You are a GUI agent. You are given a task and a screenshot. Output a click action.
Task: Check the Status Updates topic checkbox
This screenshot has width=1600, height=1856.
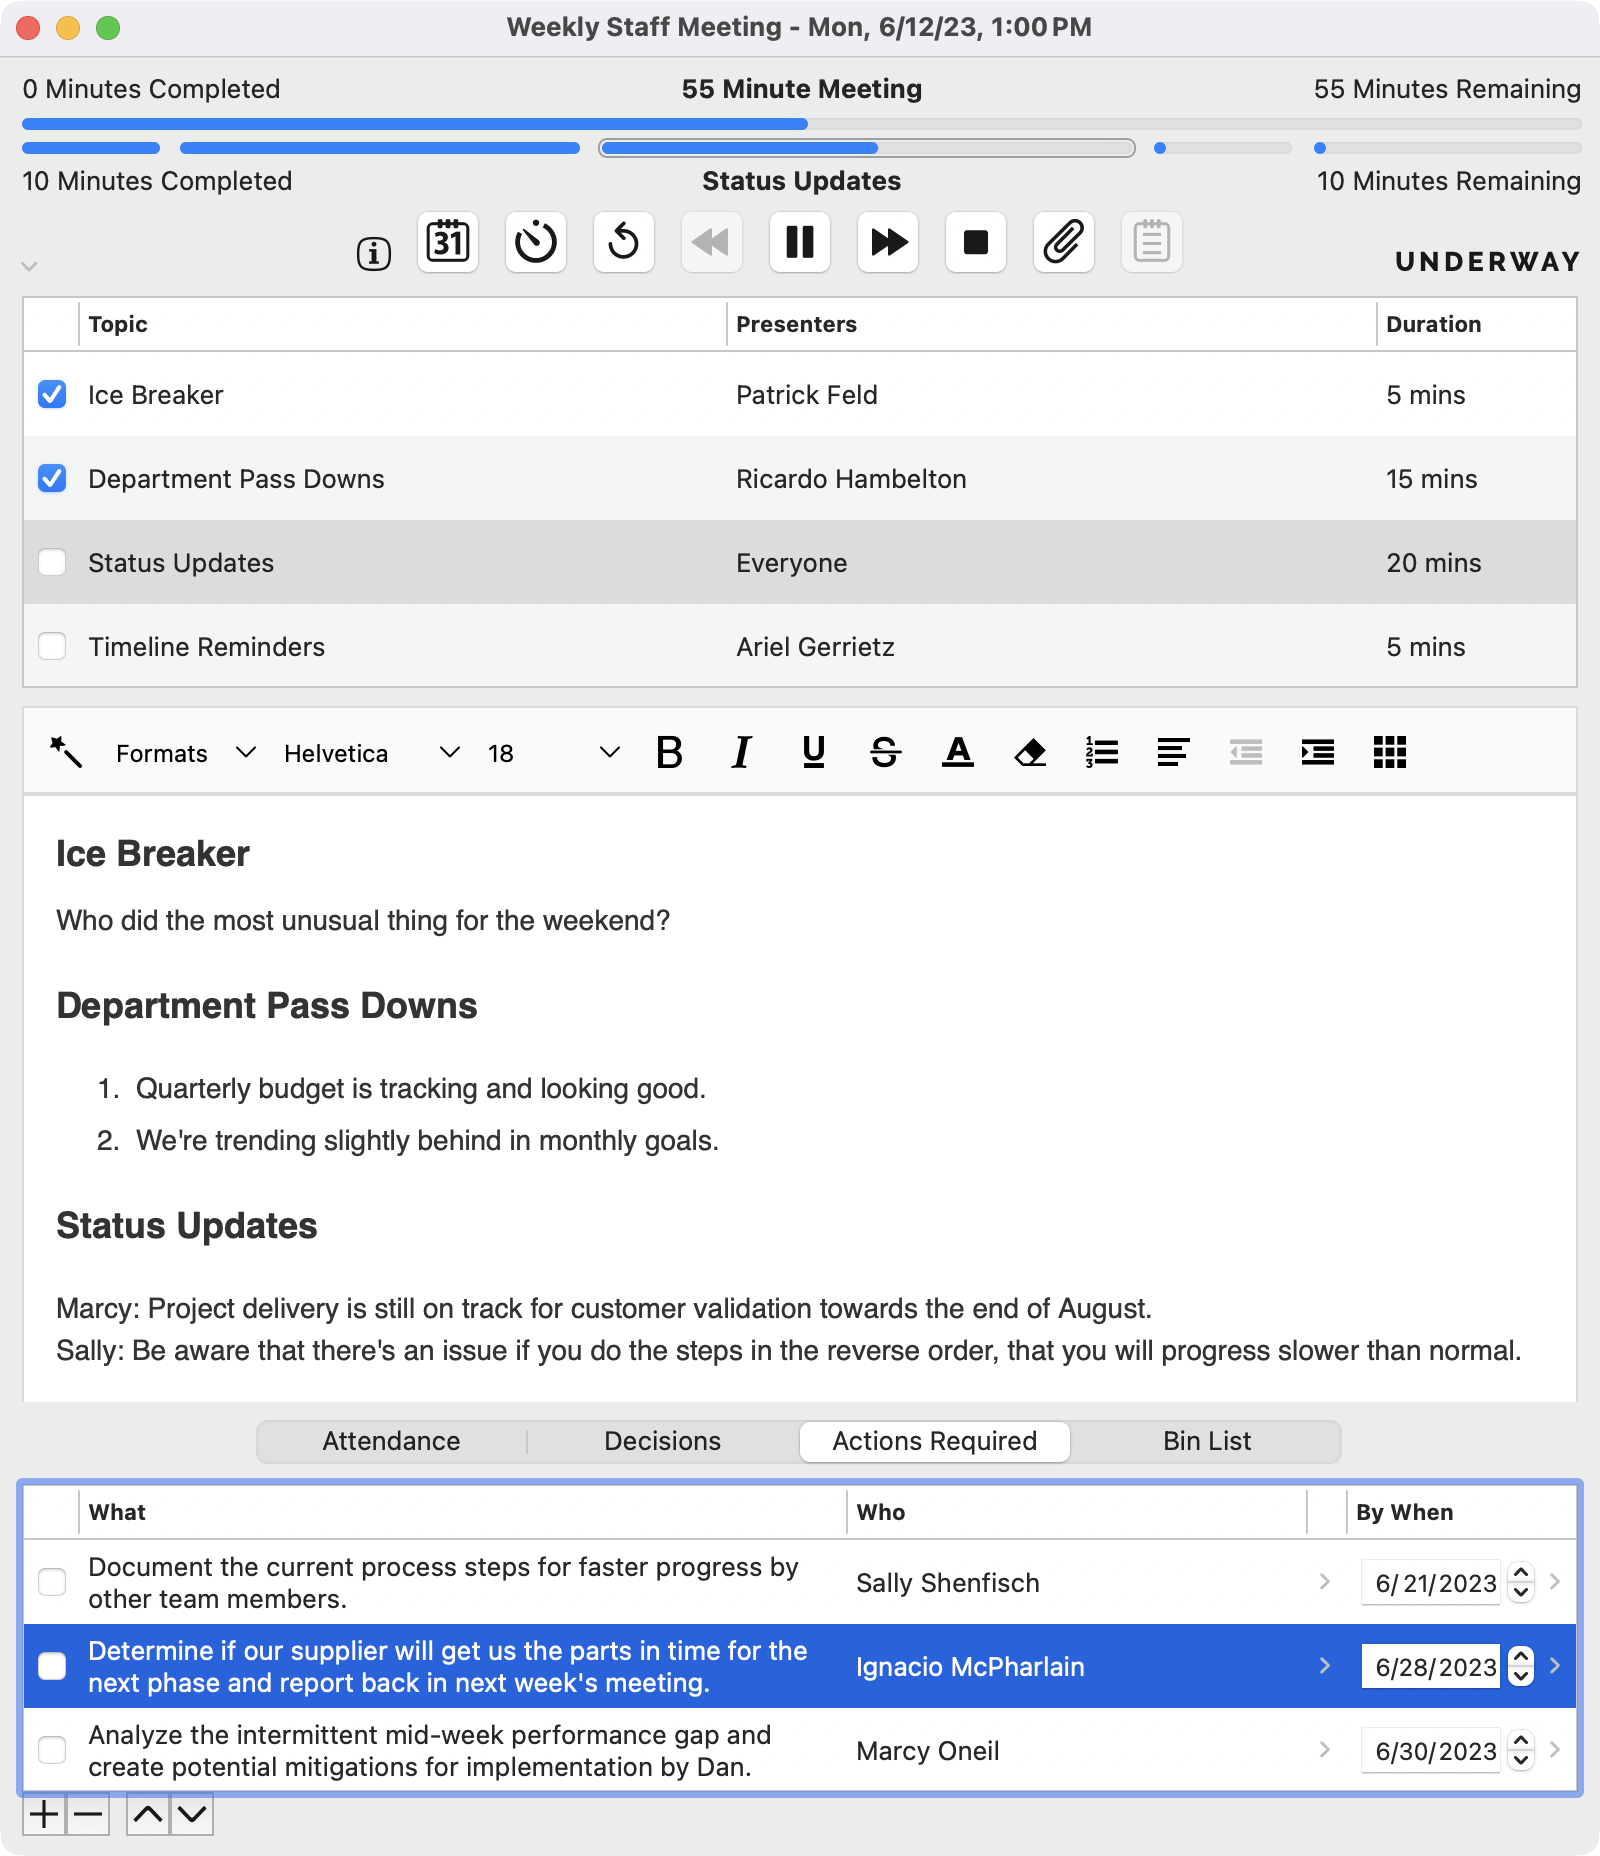point(52,563)
